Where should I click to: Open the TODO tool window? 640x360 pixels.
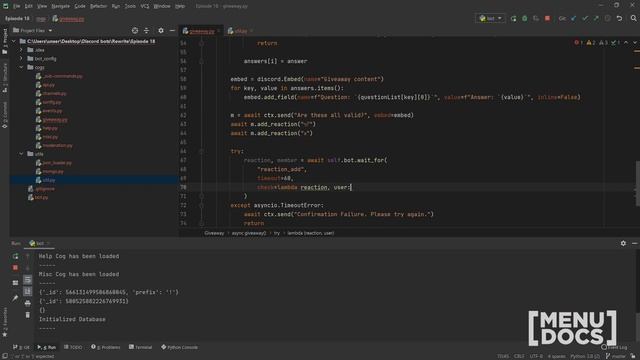73,347
